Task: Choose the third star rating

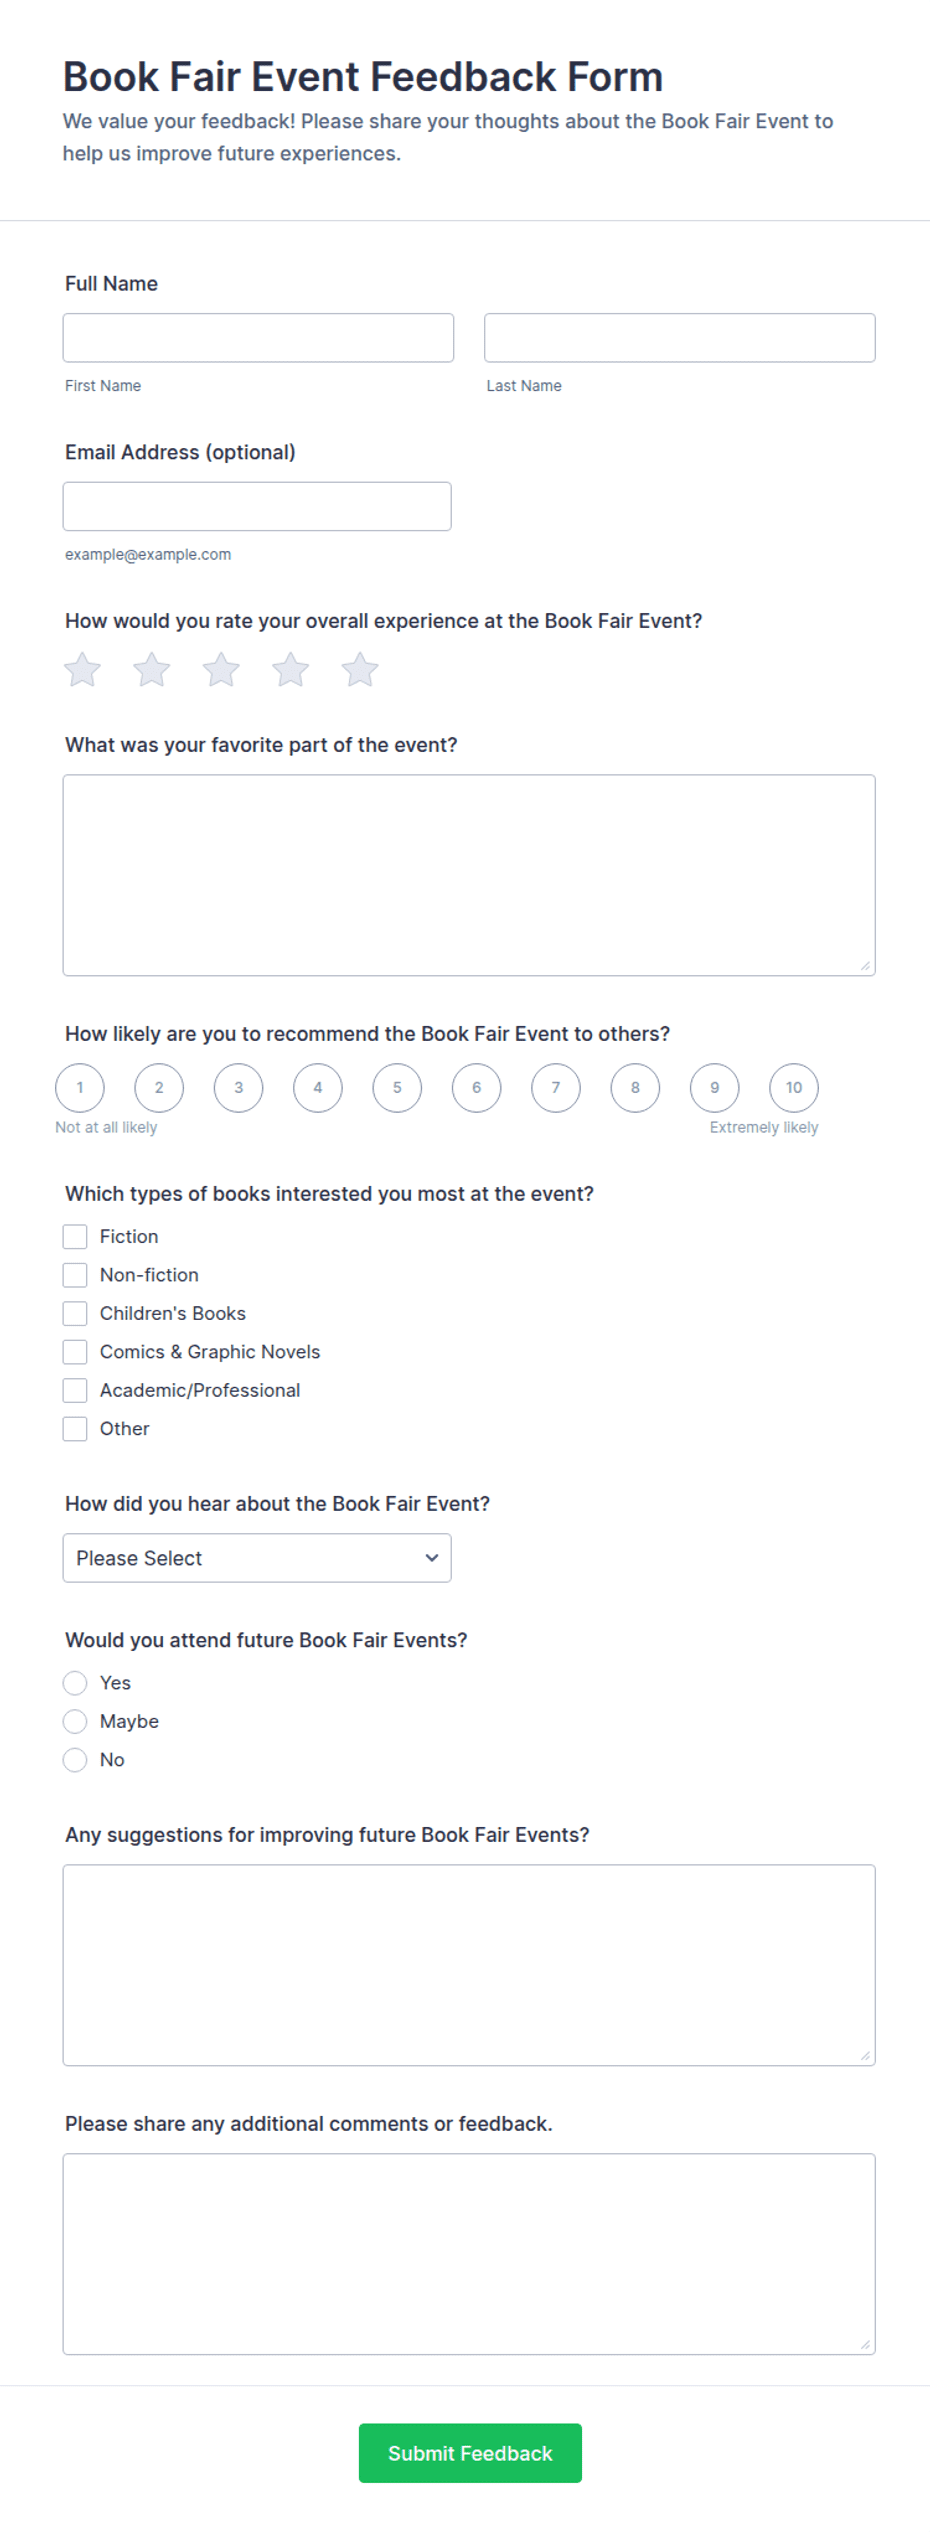Action: point(221,670)
